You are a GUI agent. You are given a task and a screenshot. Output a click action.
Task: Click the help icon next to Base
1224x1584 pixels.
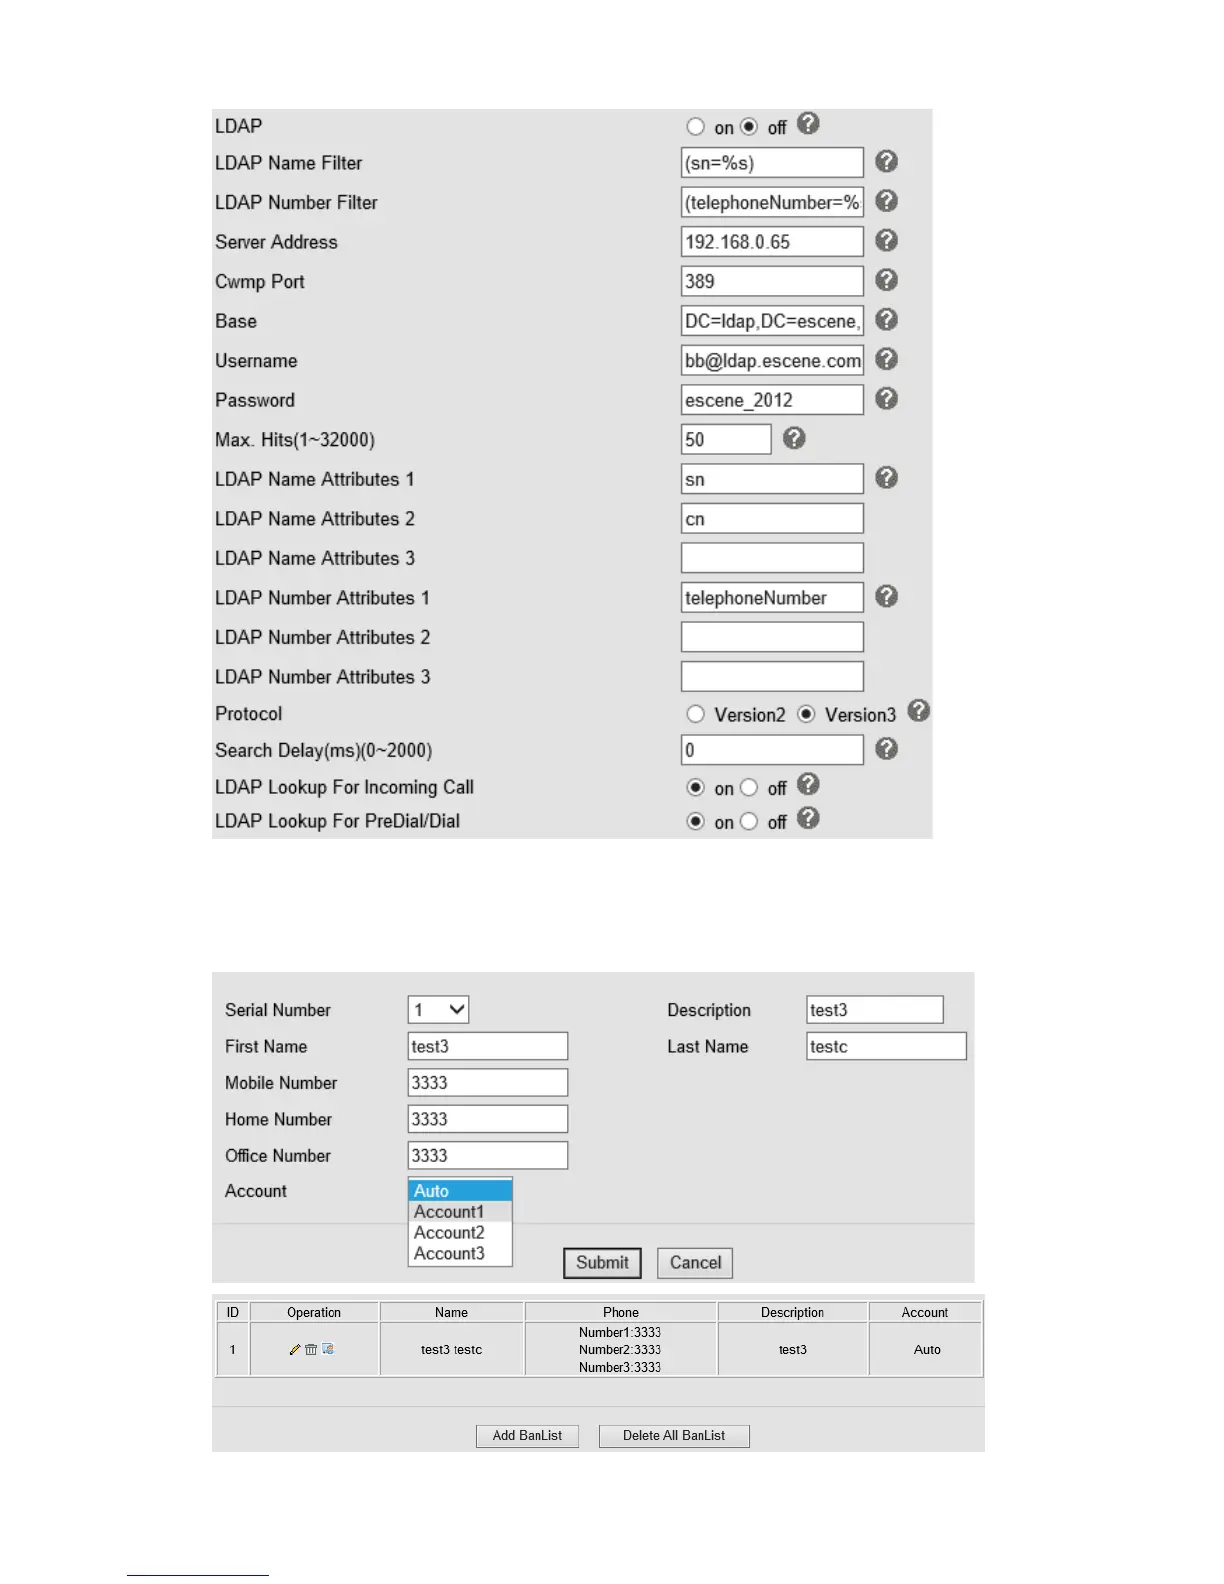886,320
